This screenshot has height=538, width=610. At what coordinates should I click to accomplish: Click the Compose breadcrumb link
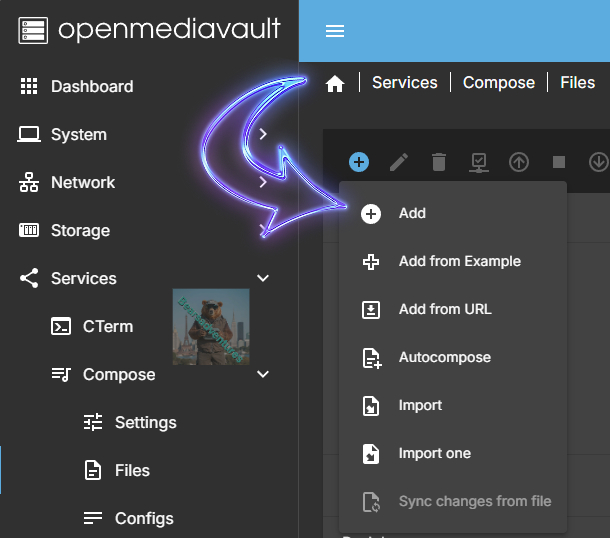[x=498, y=83]
